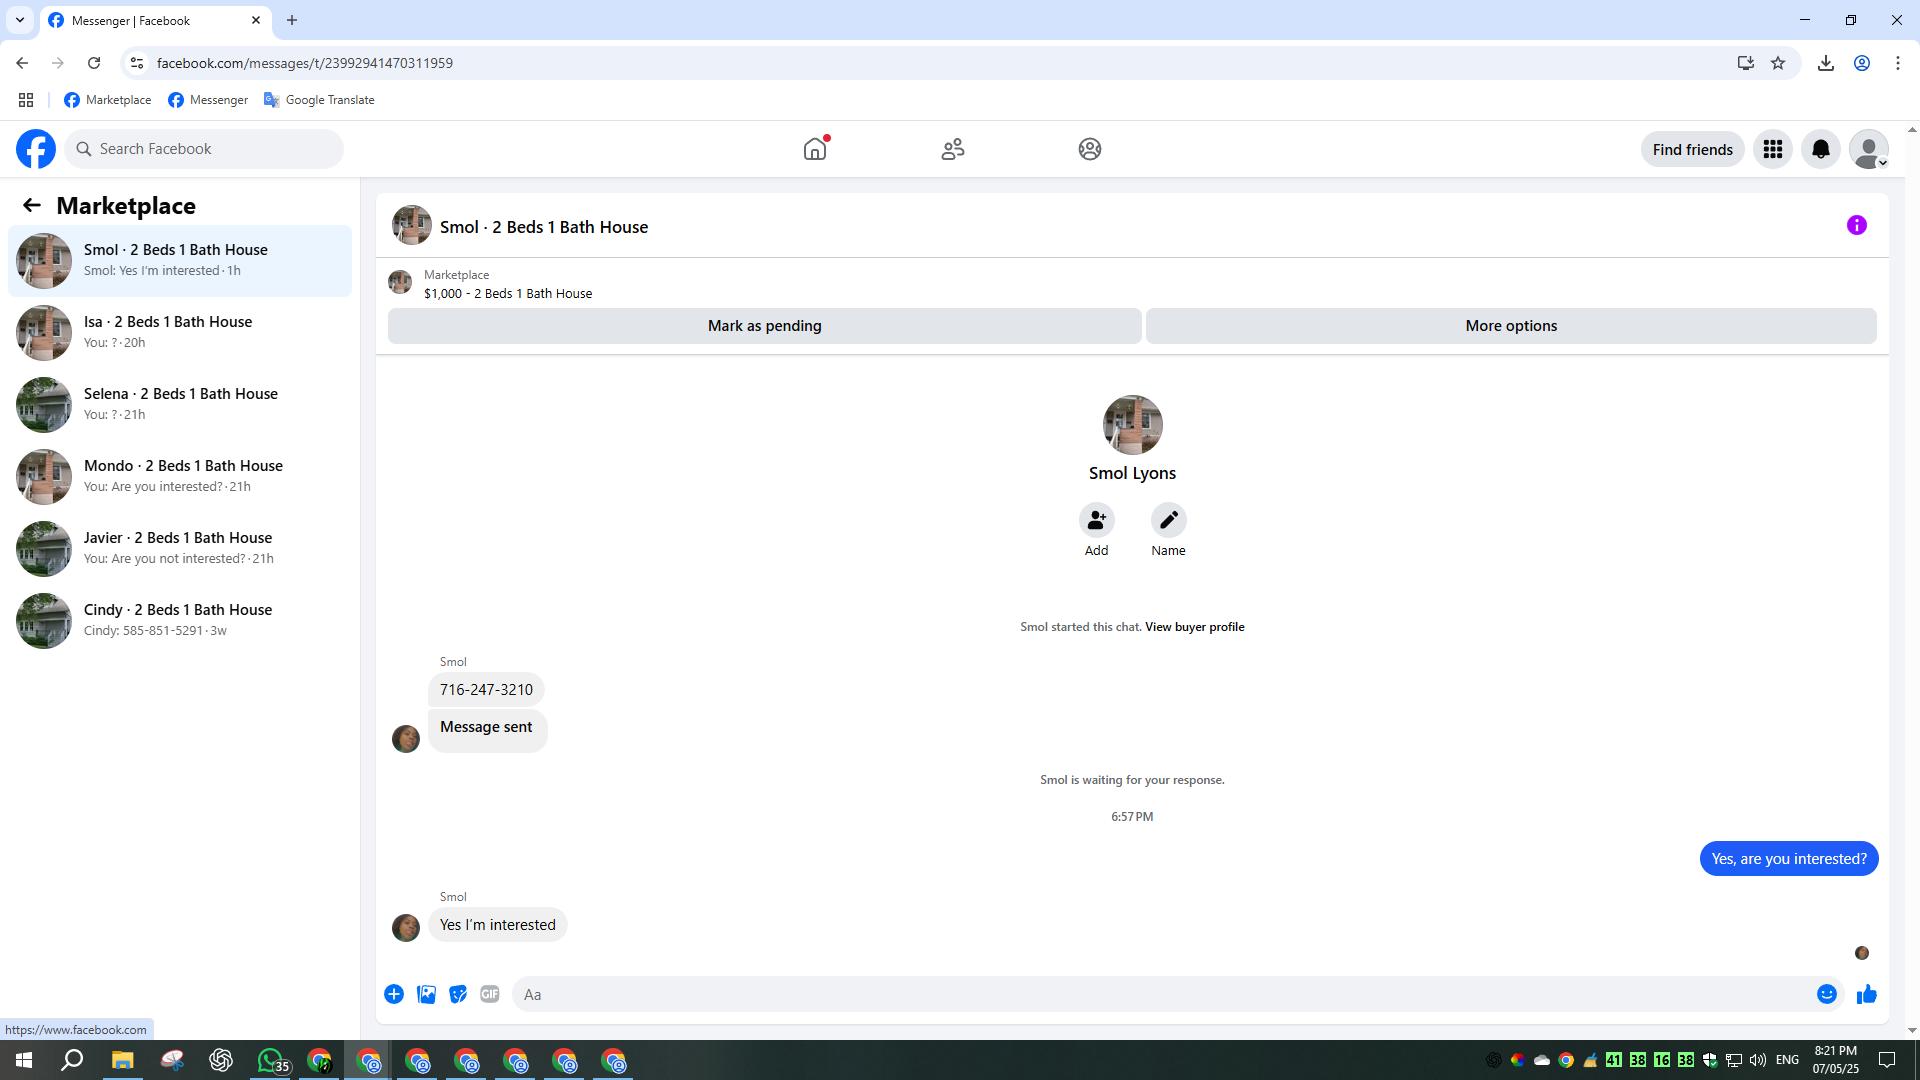Go back from Marketplace chat list
Viewport: 1920px width, 1080px height.
32,206
